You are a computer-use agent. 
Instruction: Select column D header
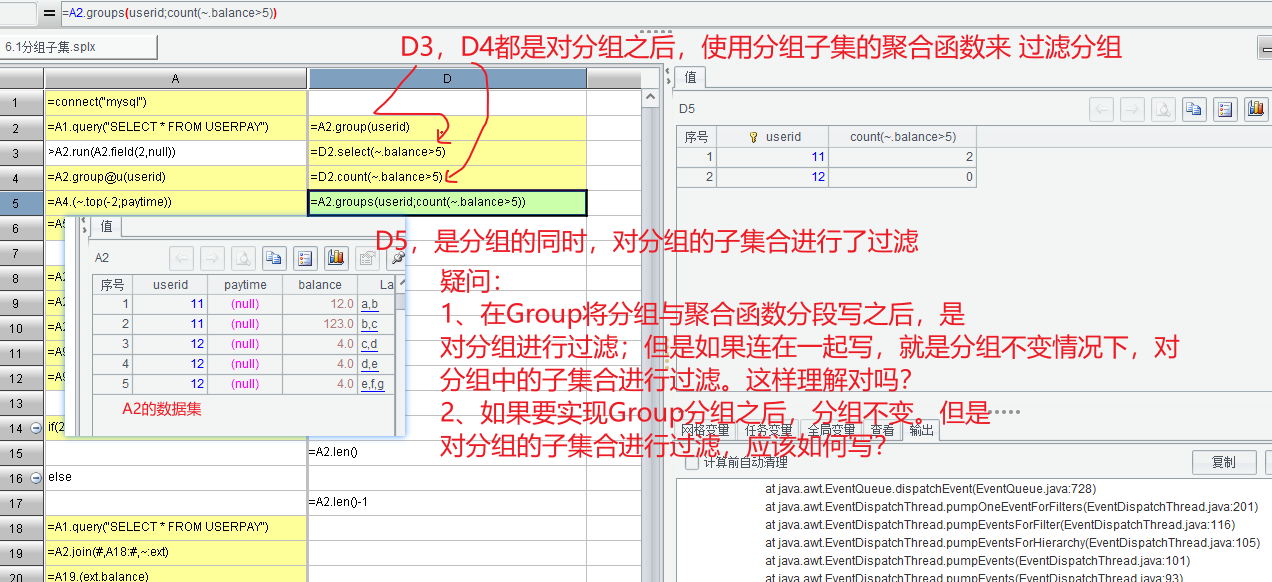point(447,78)
